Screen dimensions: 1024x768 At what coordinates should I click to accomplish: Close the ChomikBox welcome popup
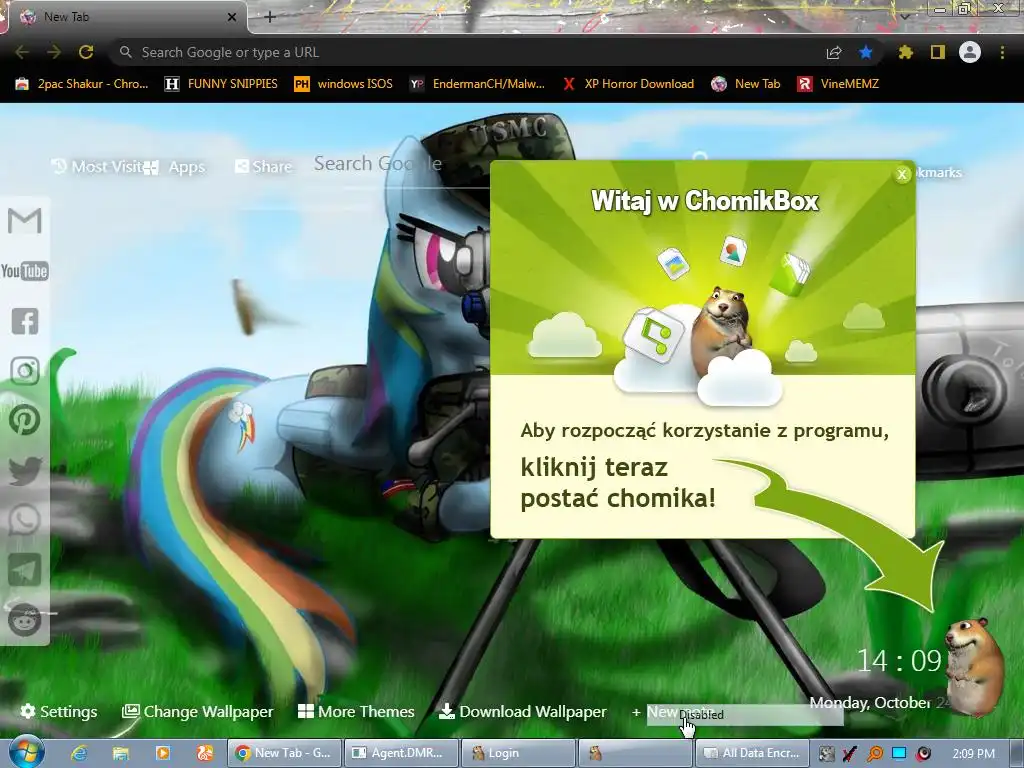point(902,174)
